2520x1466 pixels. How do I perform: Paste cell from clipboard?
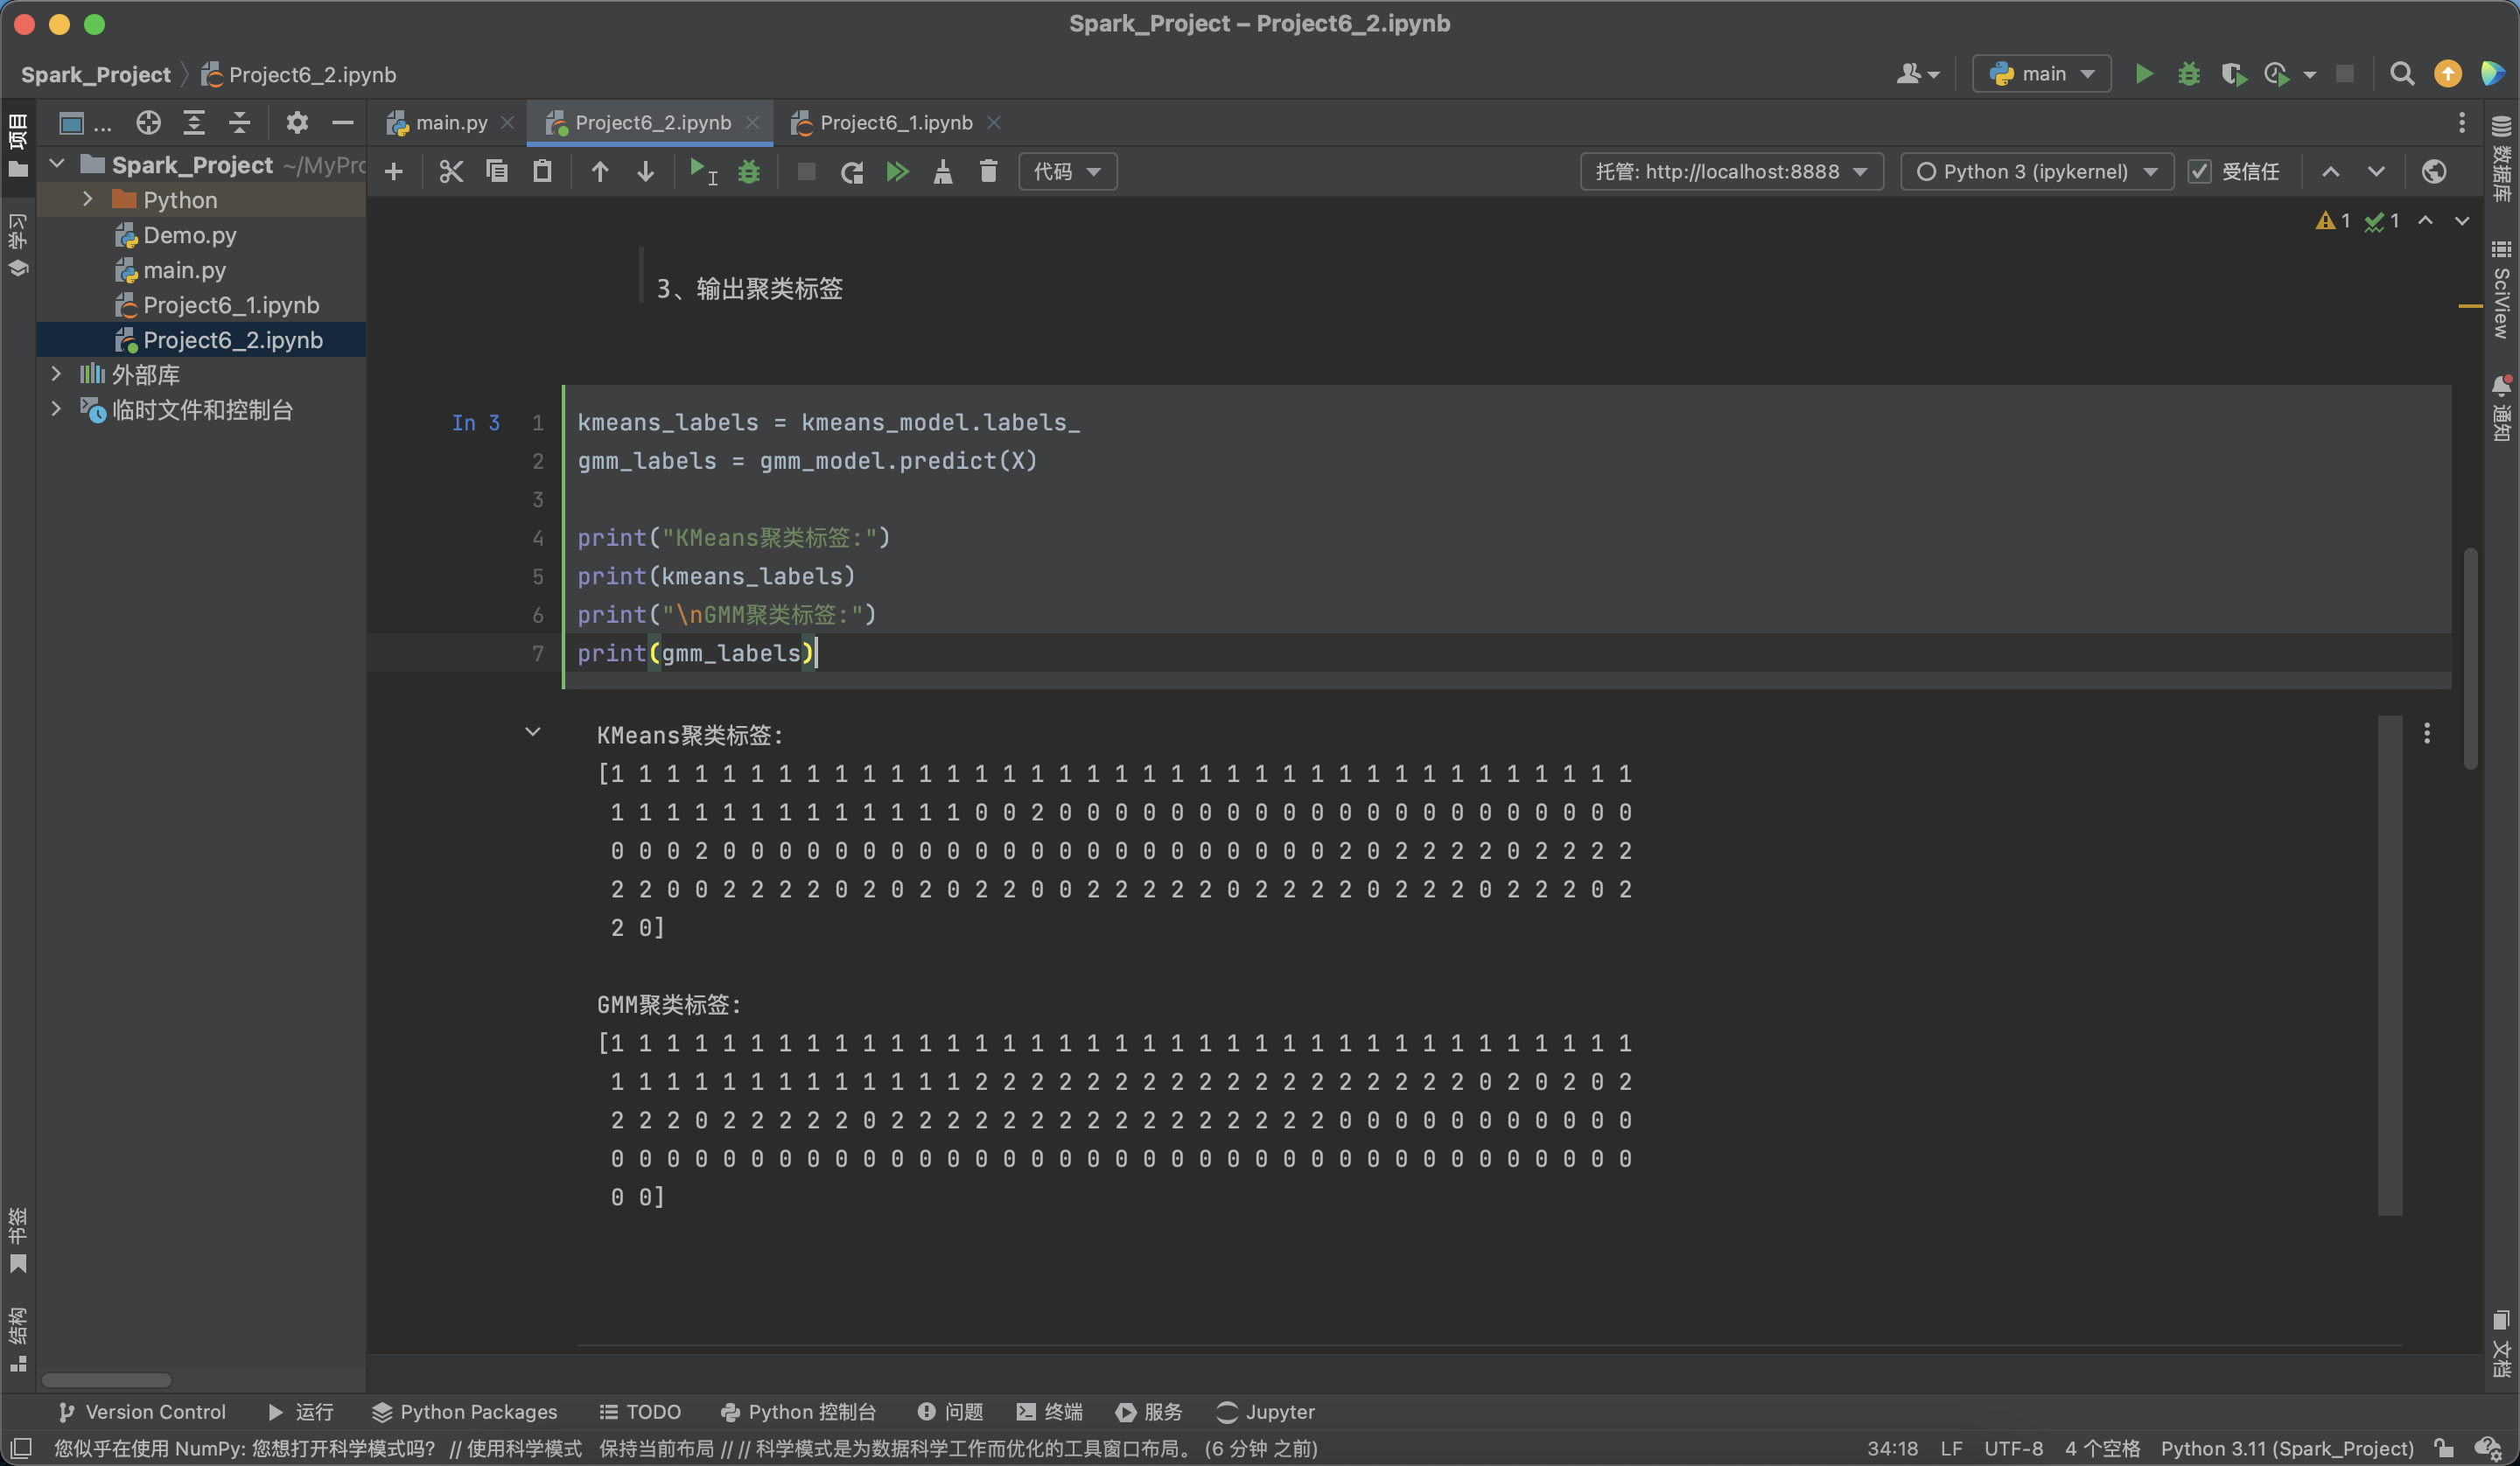pyautogui.click(x=542, y=172)
